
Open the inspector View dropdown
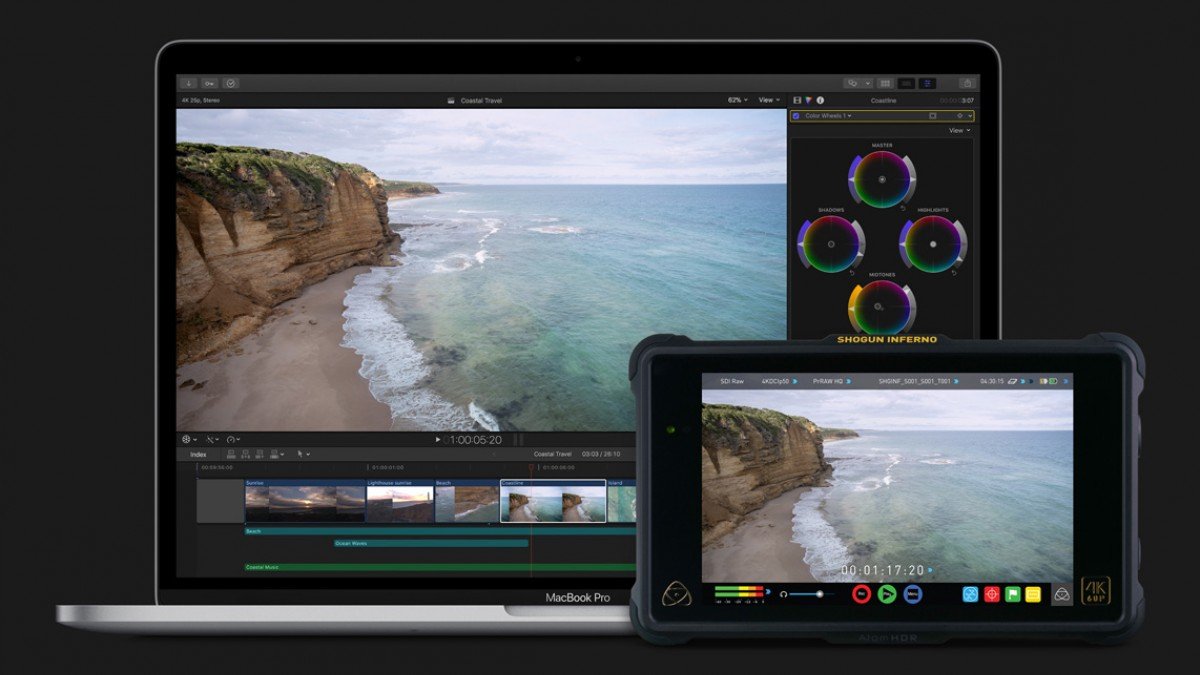tap(959, 130)
